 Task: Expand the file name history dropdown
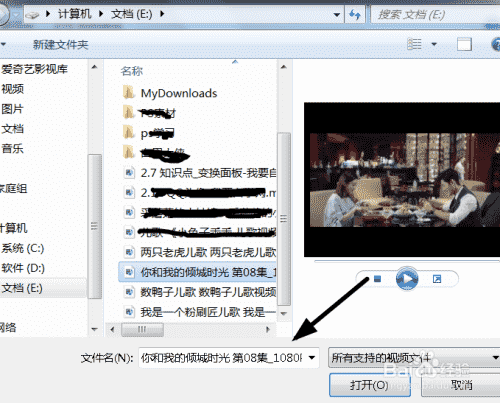click(x=312, y=358)
